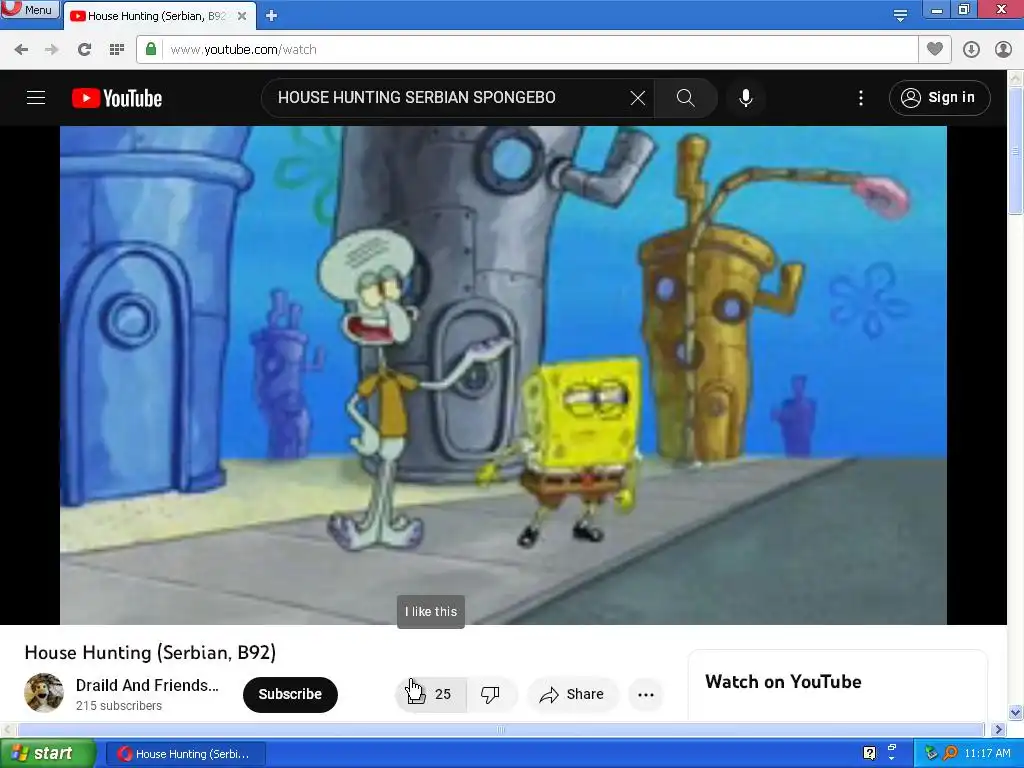
Task: Click the video player frame
Action: pyautogui.click(x=503, y=375)
